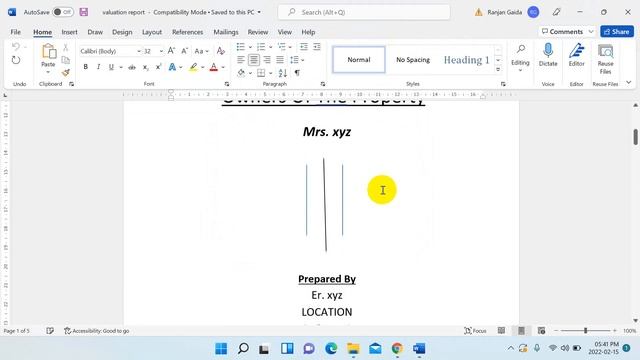Open the font size dropdown
This screenshot has height=360, width=640.
(161, 51)
